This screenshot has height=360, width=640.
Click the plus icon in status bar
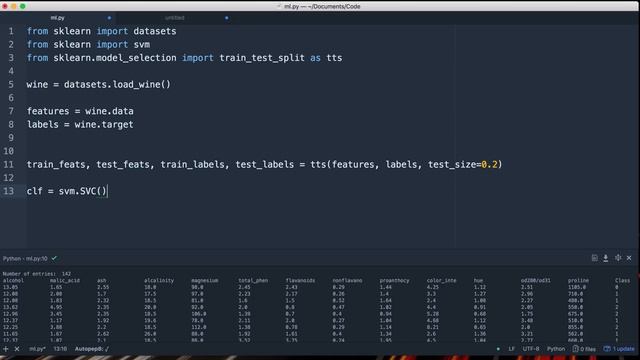(x=6, y=349)
